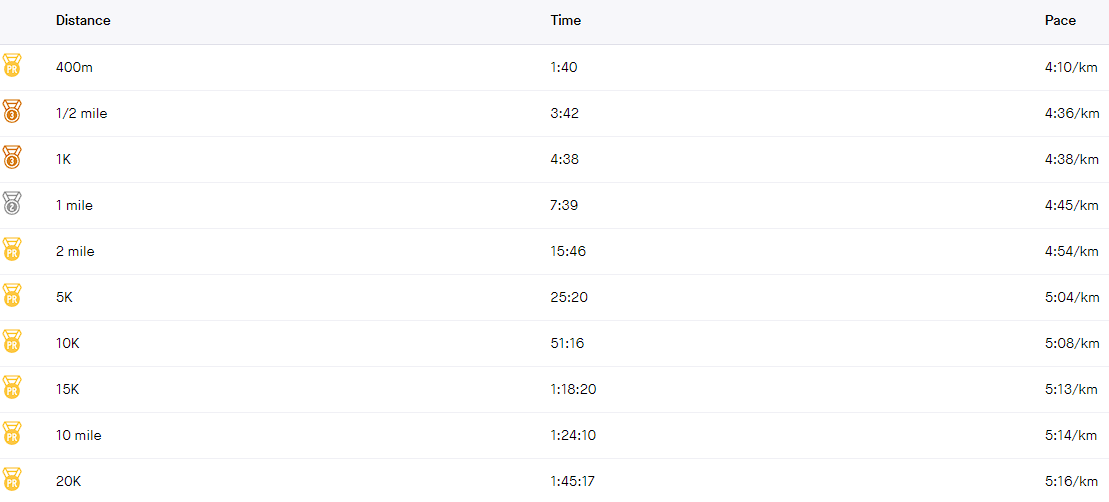Click the PR medal icon beside 10K
The image size is (1109, 502).
click(12, 341)
